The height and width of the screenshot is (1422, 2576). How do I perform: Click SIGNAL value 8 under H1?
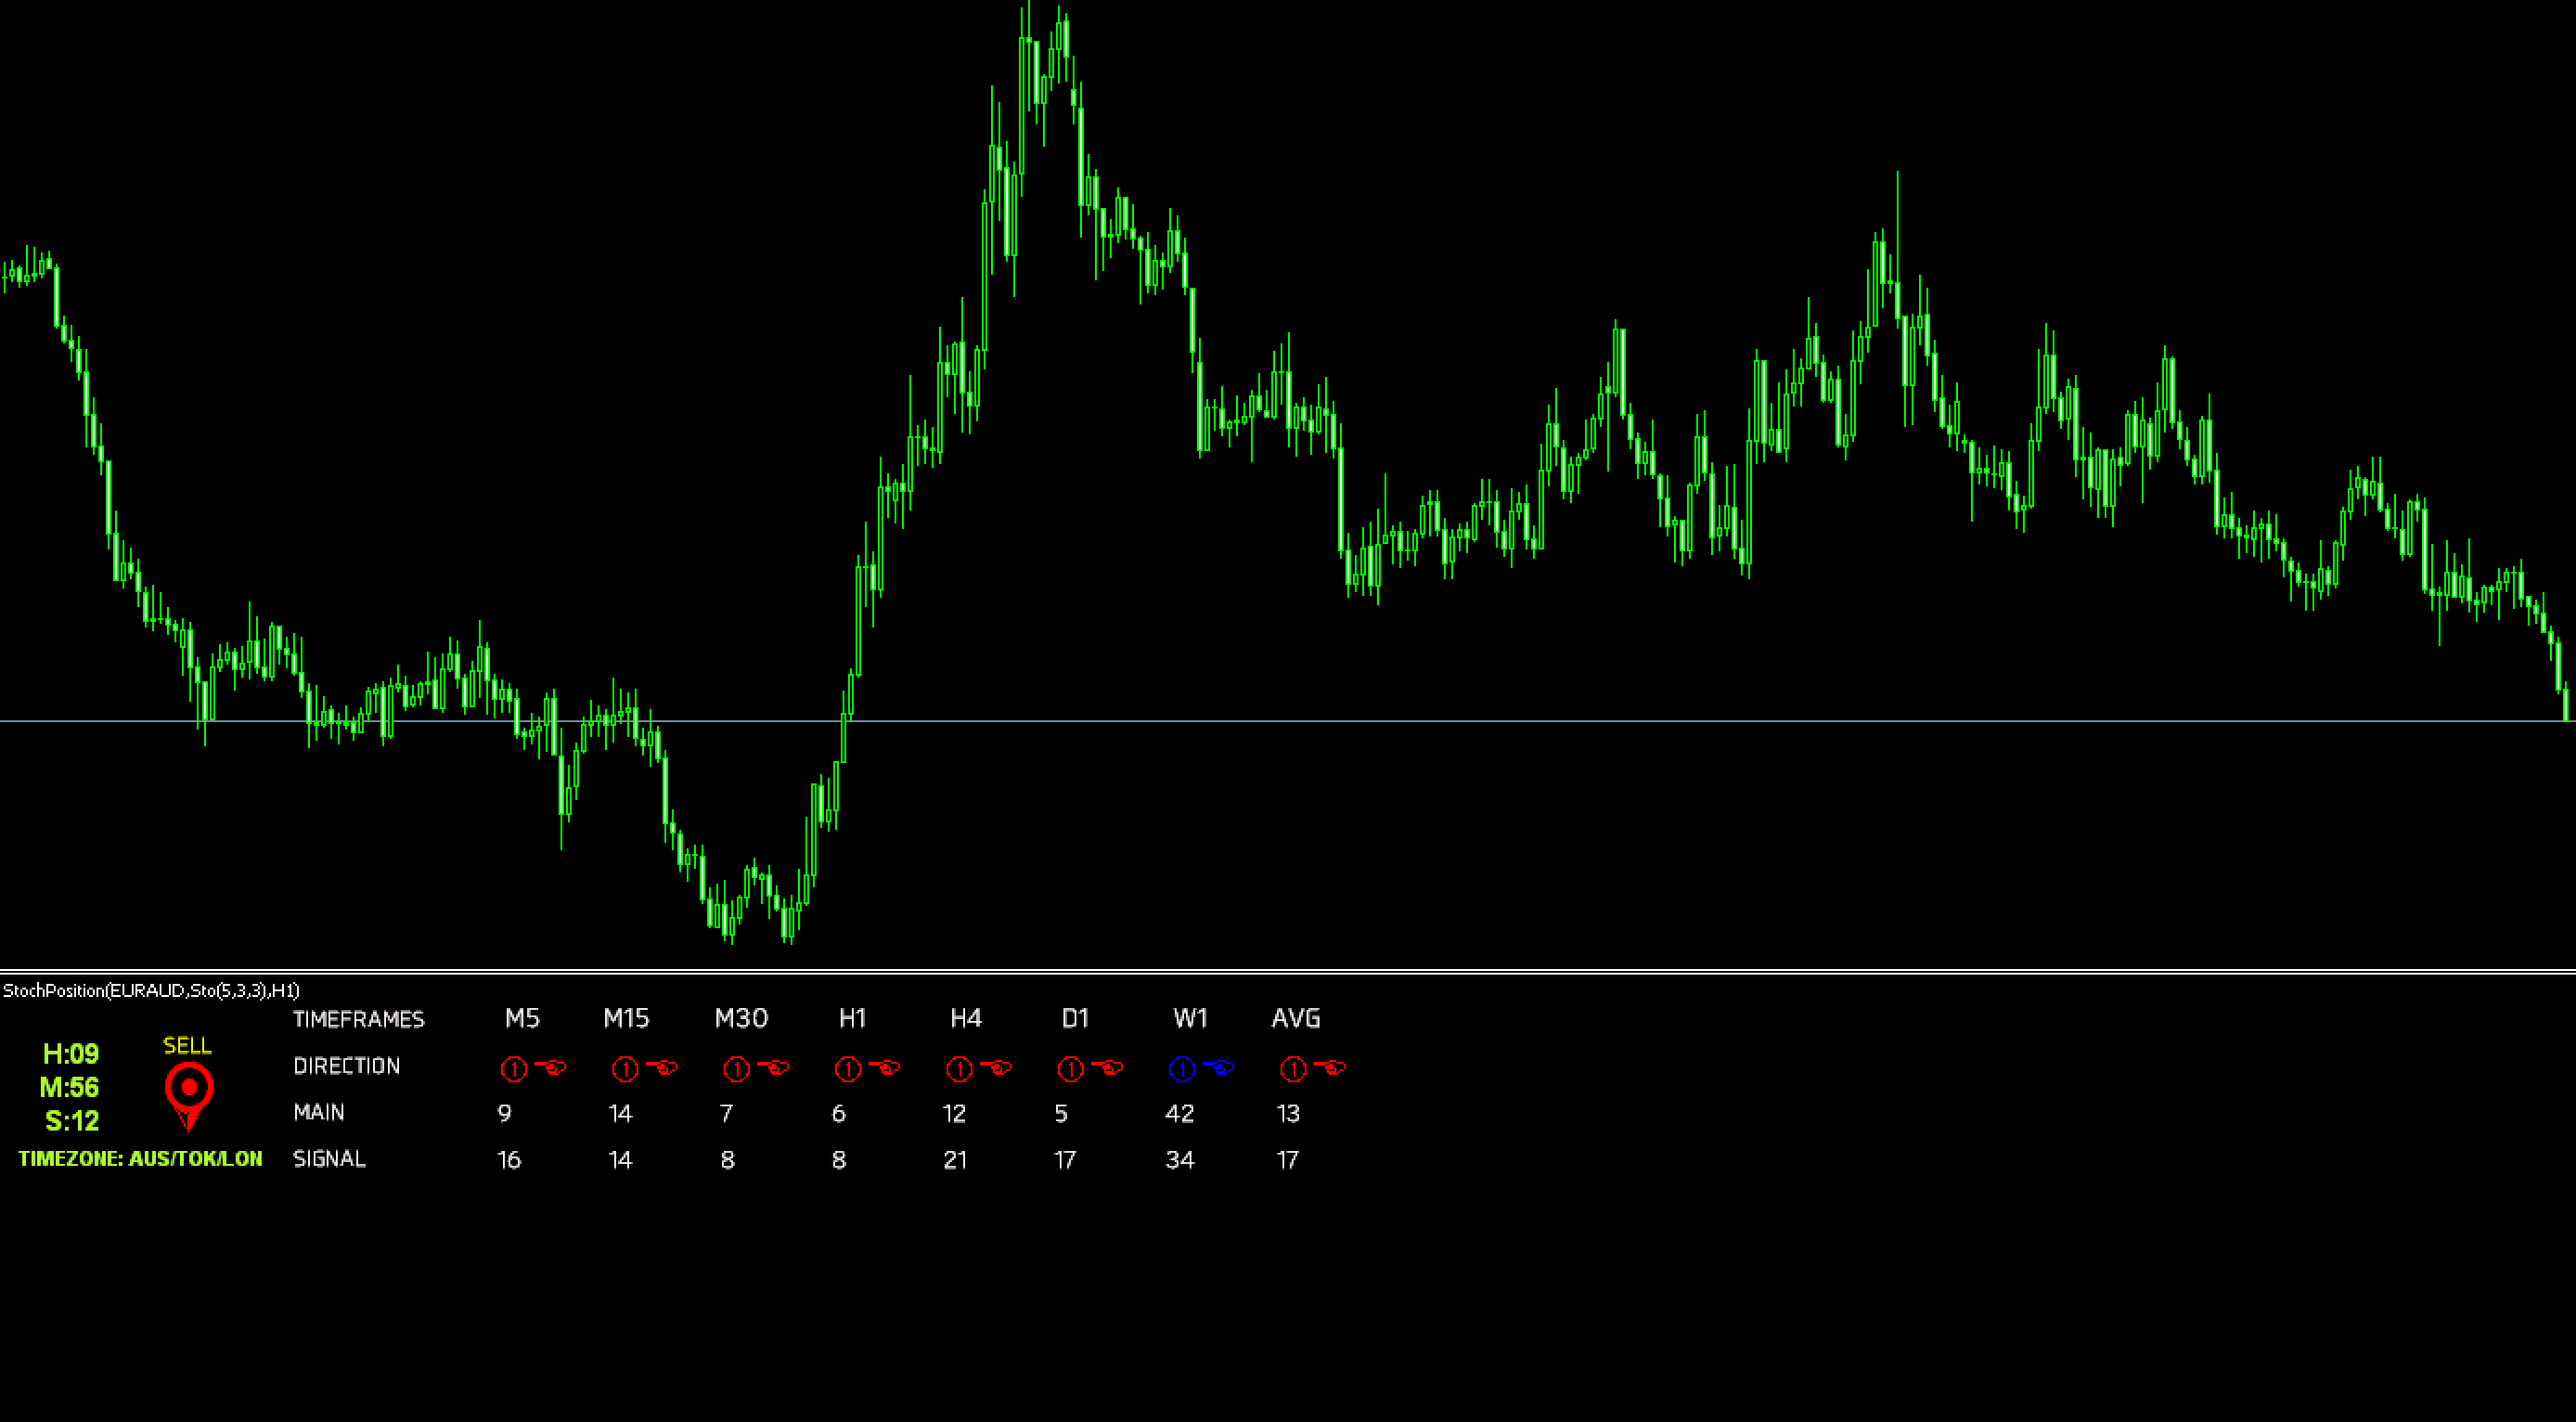(838, 1160)
